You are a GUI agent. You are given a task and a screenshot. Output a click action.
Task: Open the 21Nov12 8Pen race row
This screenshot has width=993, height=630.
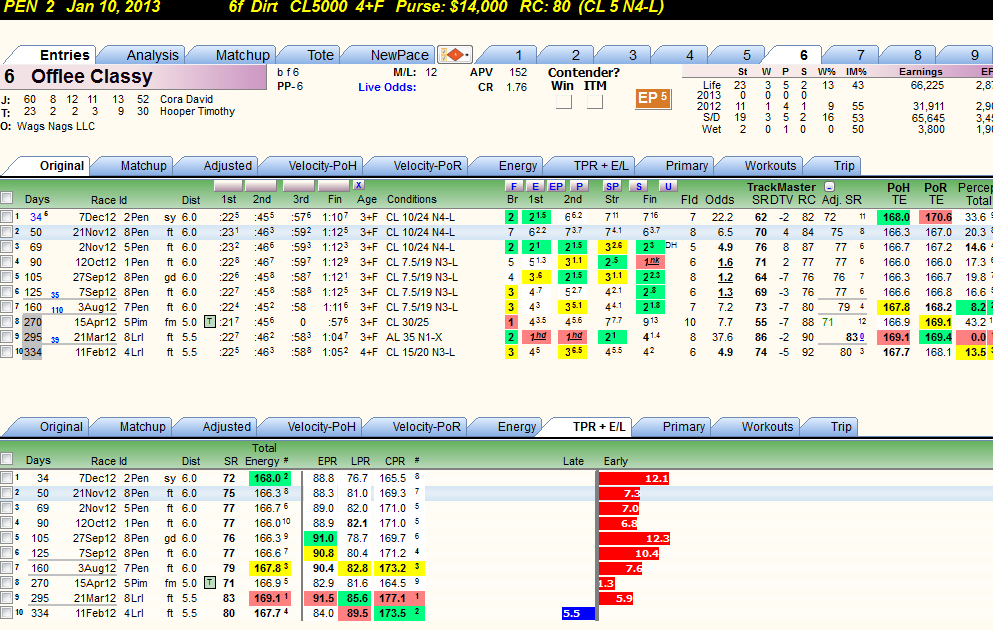(x=496, y=232)
